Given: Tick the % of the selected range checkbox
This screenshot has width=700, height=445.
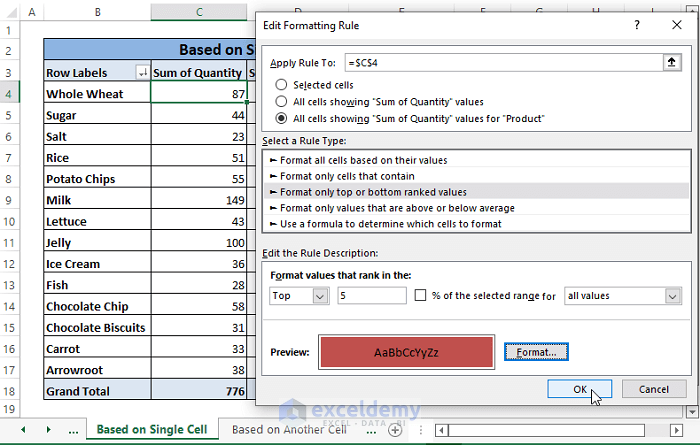Looking at the screenshot, I should (x=420, y=295).
